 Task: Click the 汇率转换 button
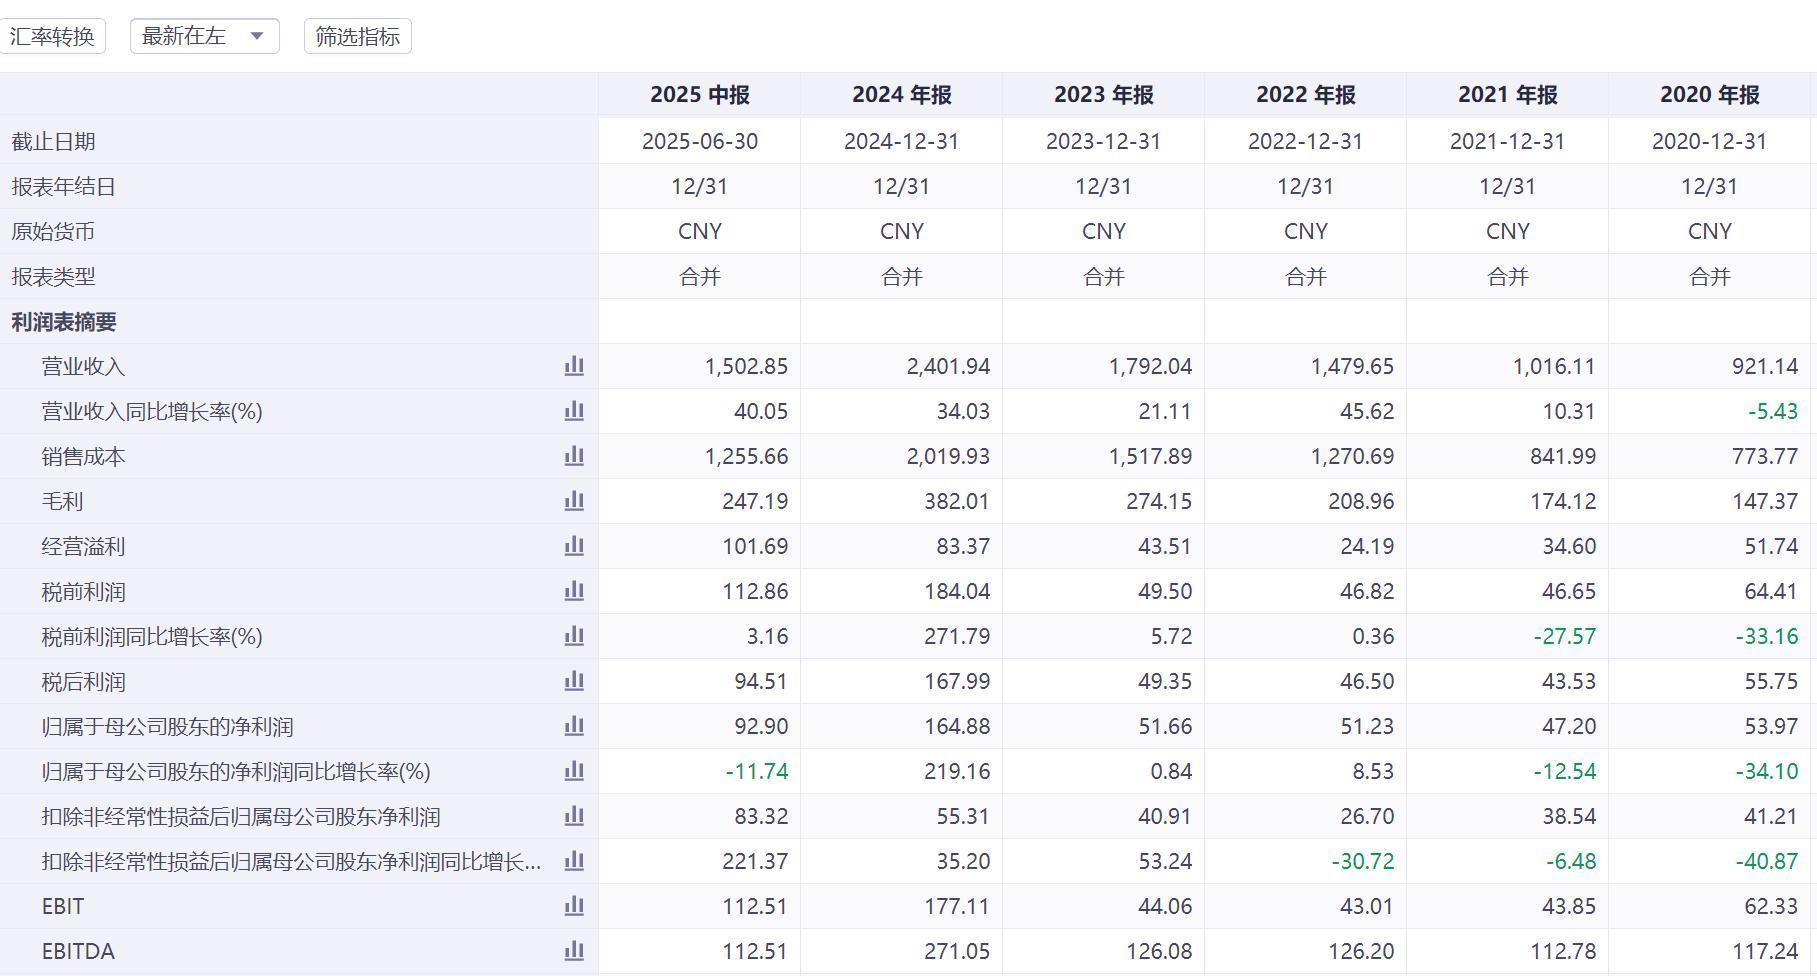click(52, 37)
